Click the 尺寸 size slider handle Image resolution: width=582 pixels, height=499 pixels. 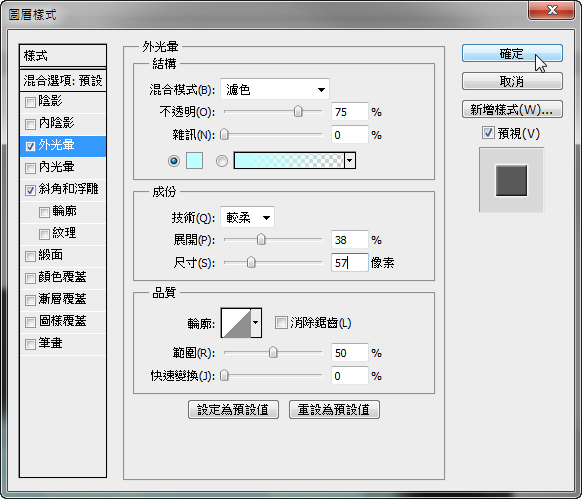tap(251, 262)
